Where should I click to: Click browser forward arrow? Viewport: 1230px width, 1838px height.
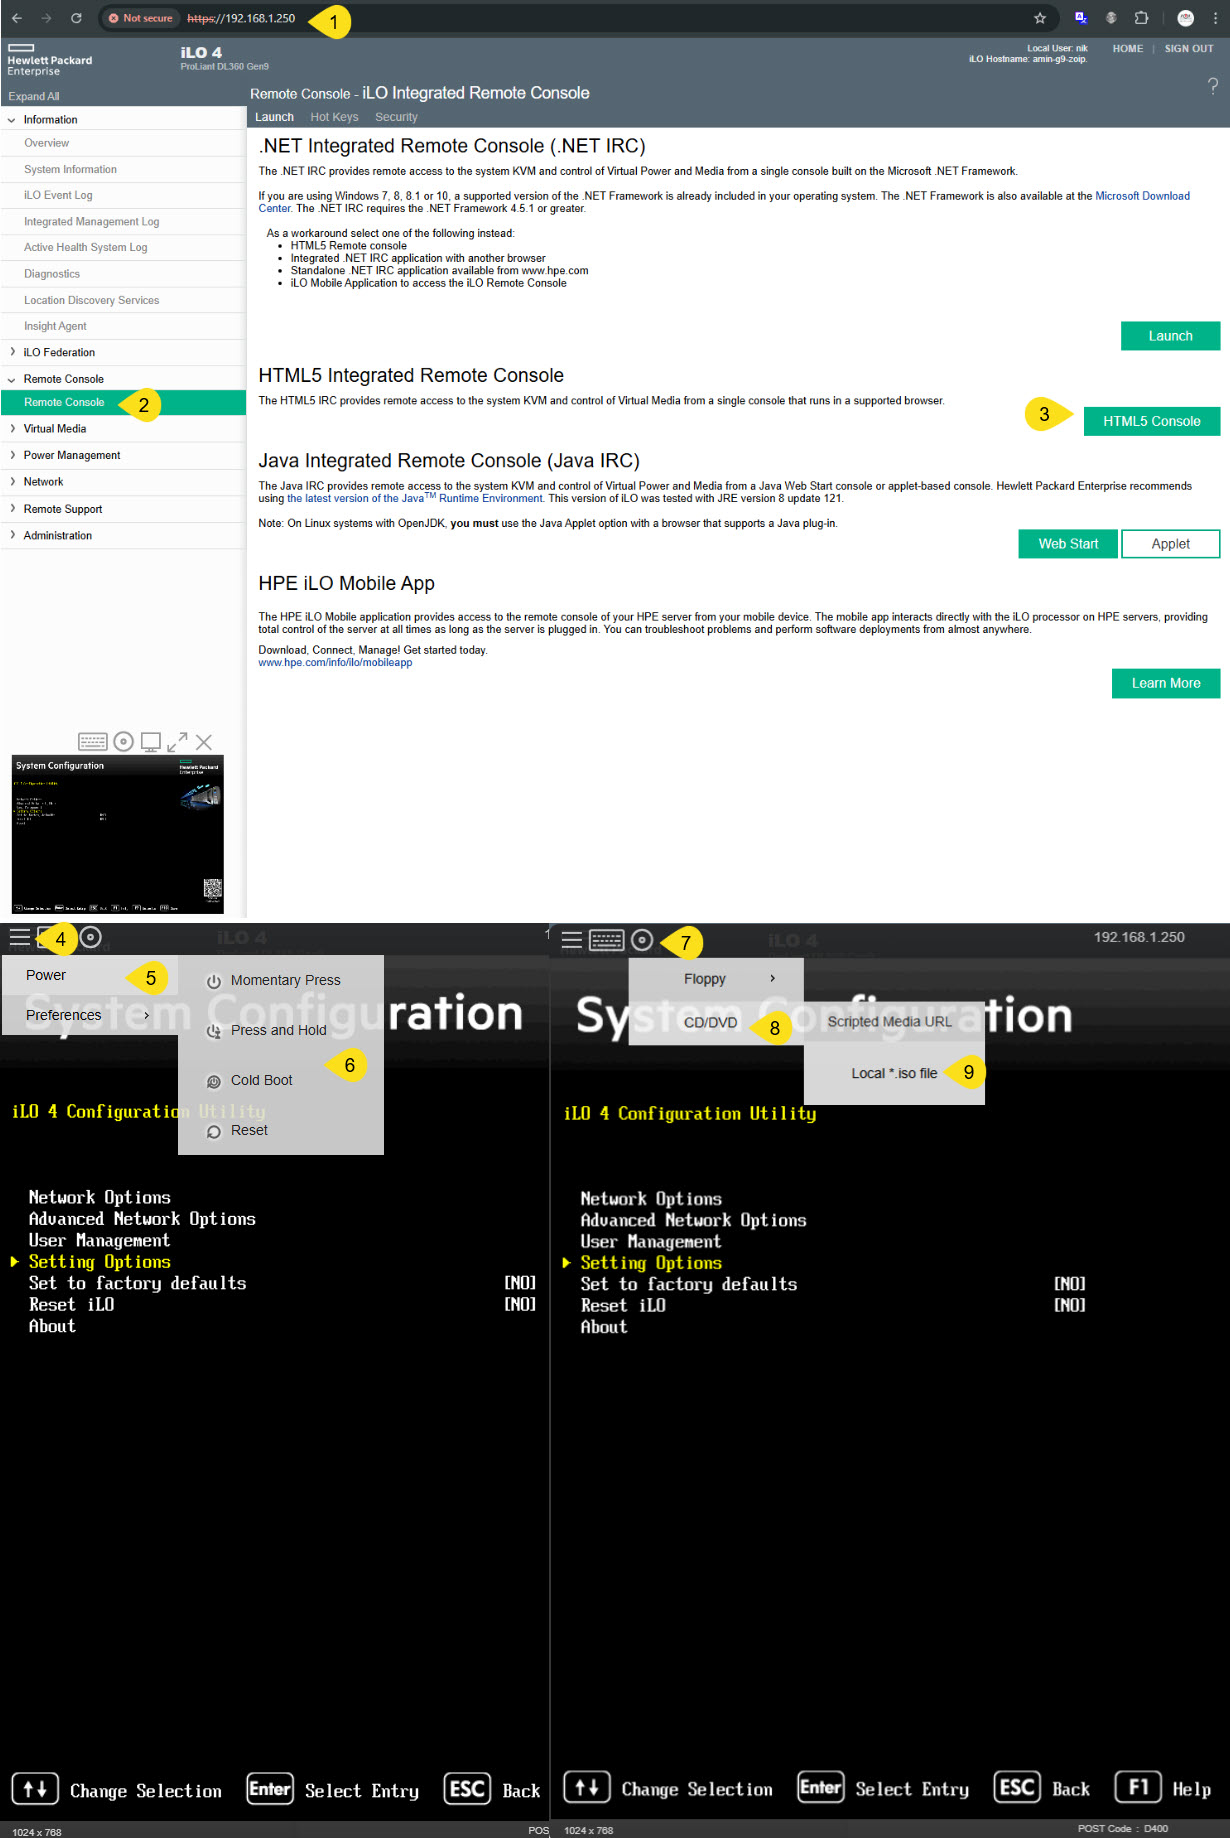coord(46,18)
